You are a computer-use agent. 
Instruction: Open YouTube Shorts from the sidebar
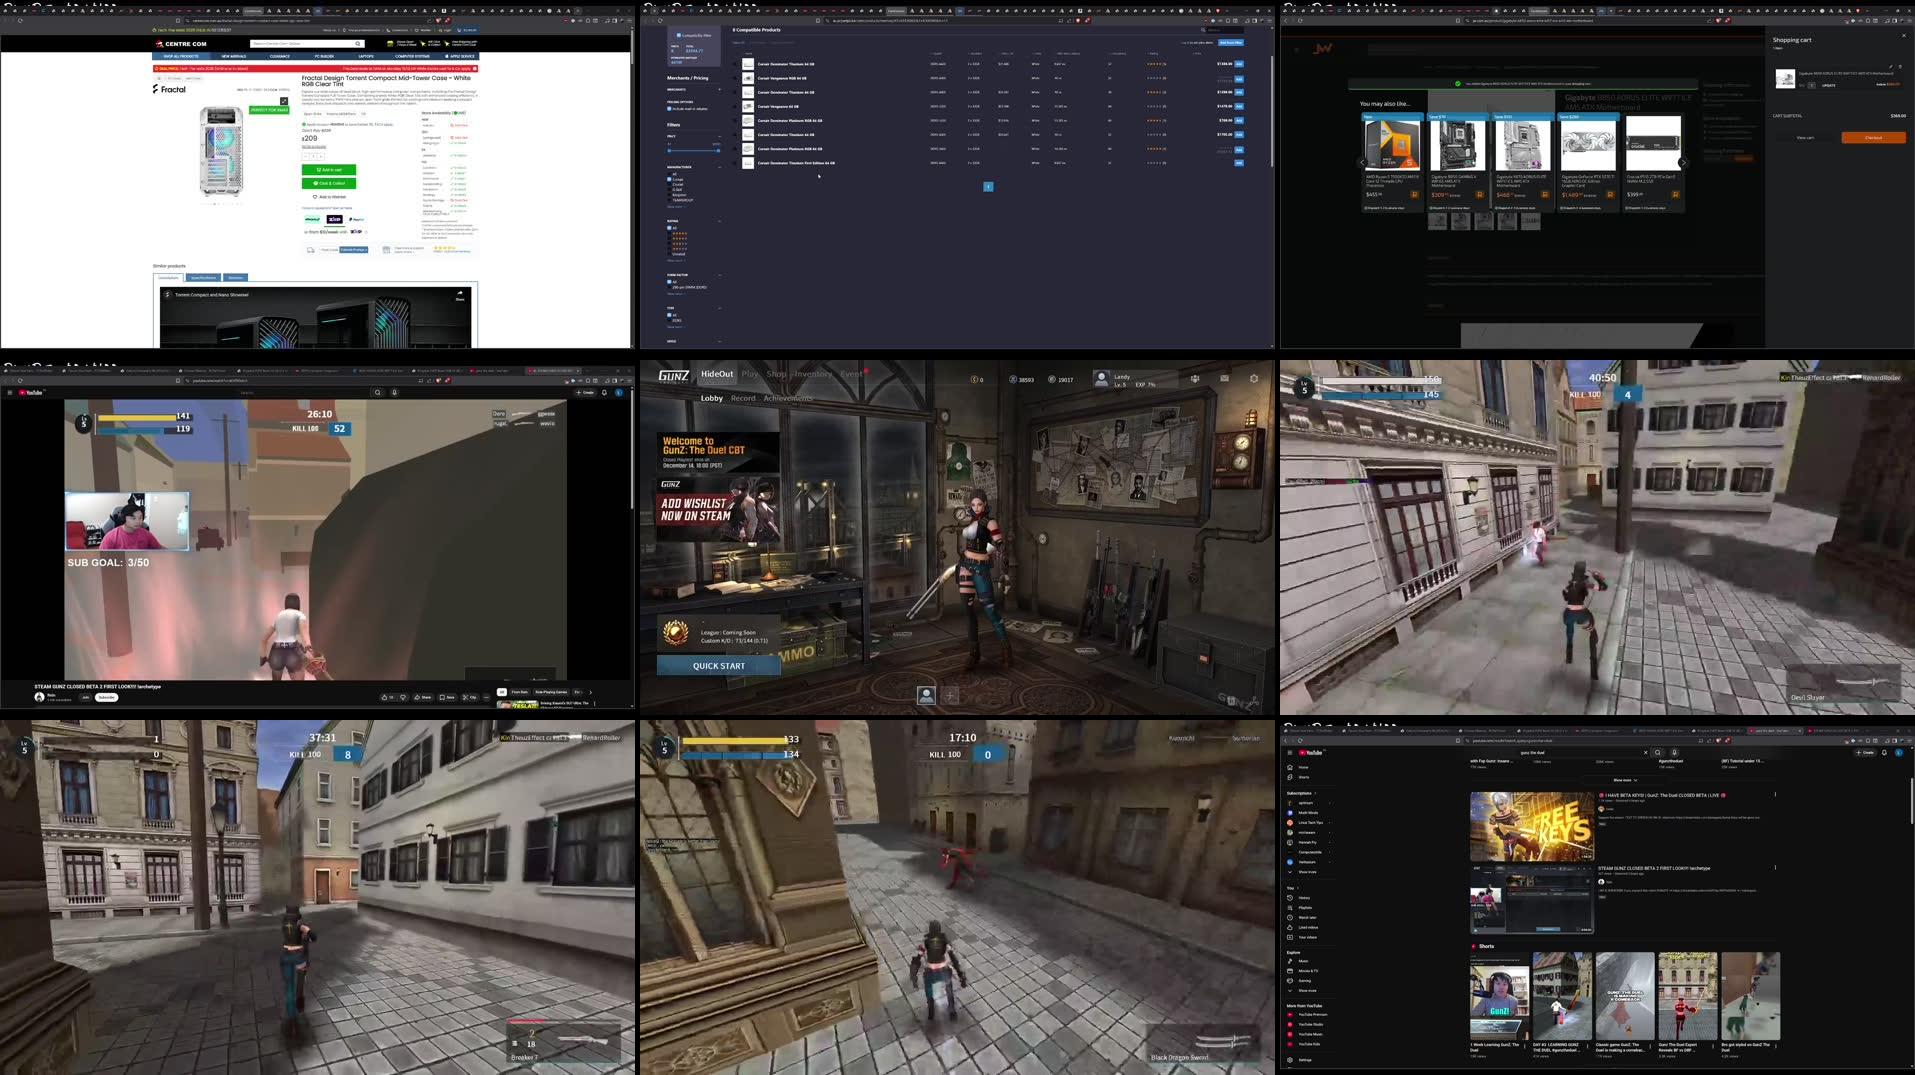(1304, 777)
